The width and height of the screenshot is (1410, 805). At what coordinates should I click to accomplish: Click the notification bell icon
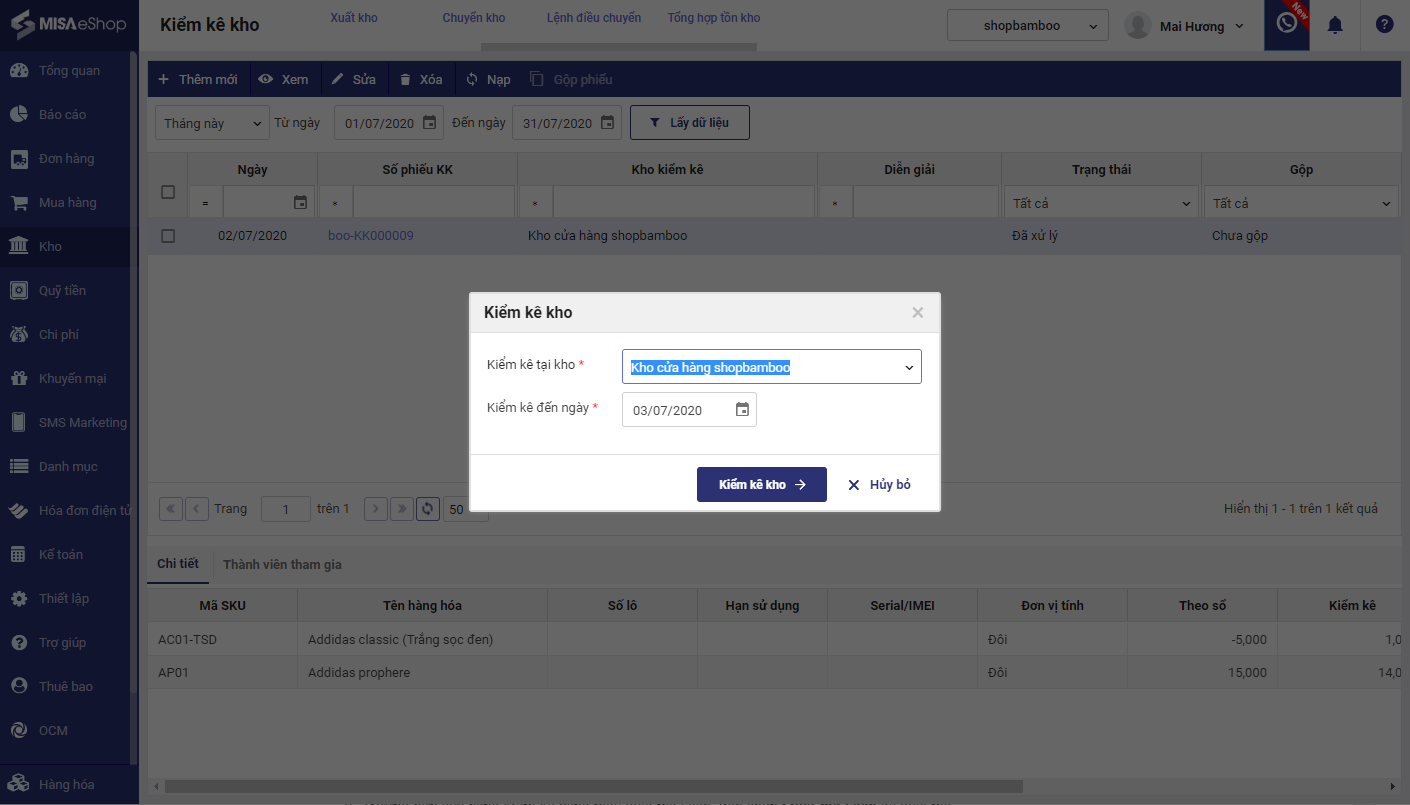(x=1335, y=25)
